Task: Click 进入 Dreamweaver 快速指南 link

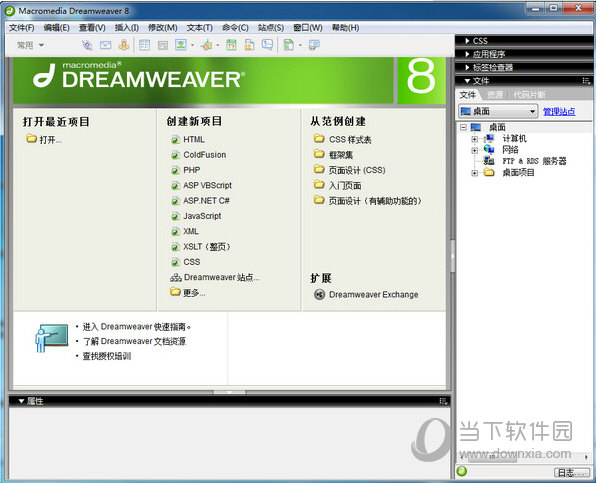Action: point(136,327)
